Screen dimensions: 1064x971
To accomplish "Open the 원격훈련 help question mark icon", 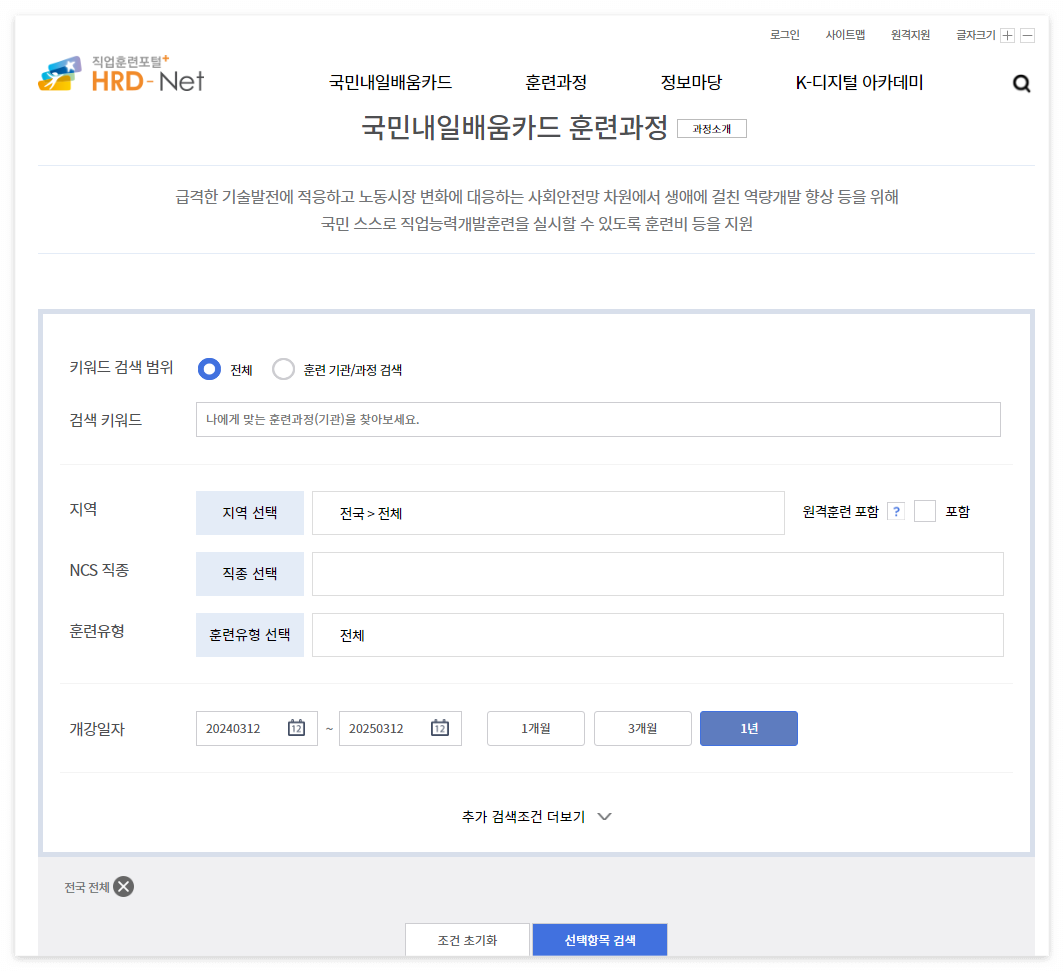I will tap(897, 511).
